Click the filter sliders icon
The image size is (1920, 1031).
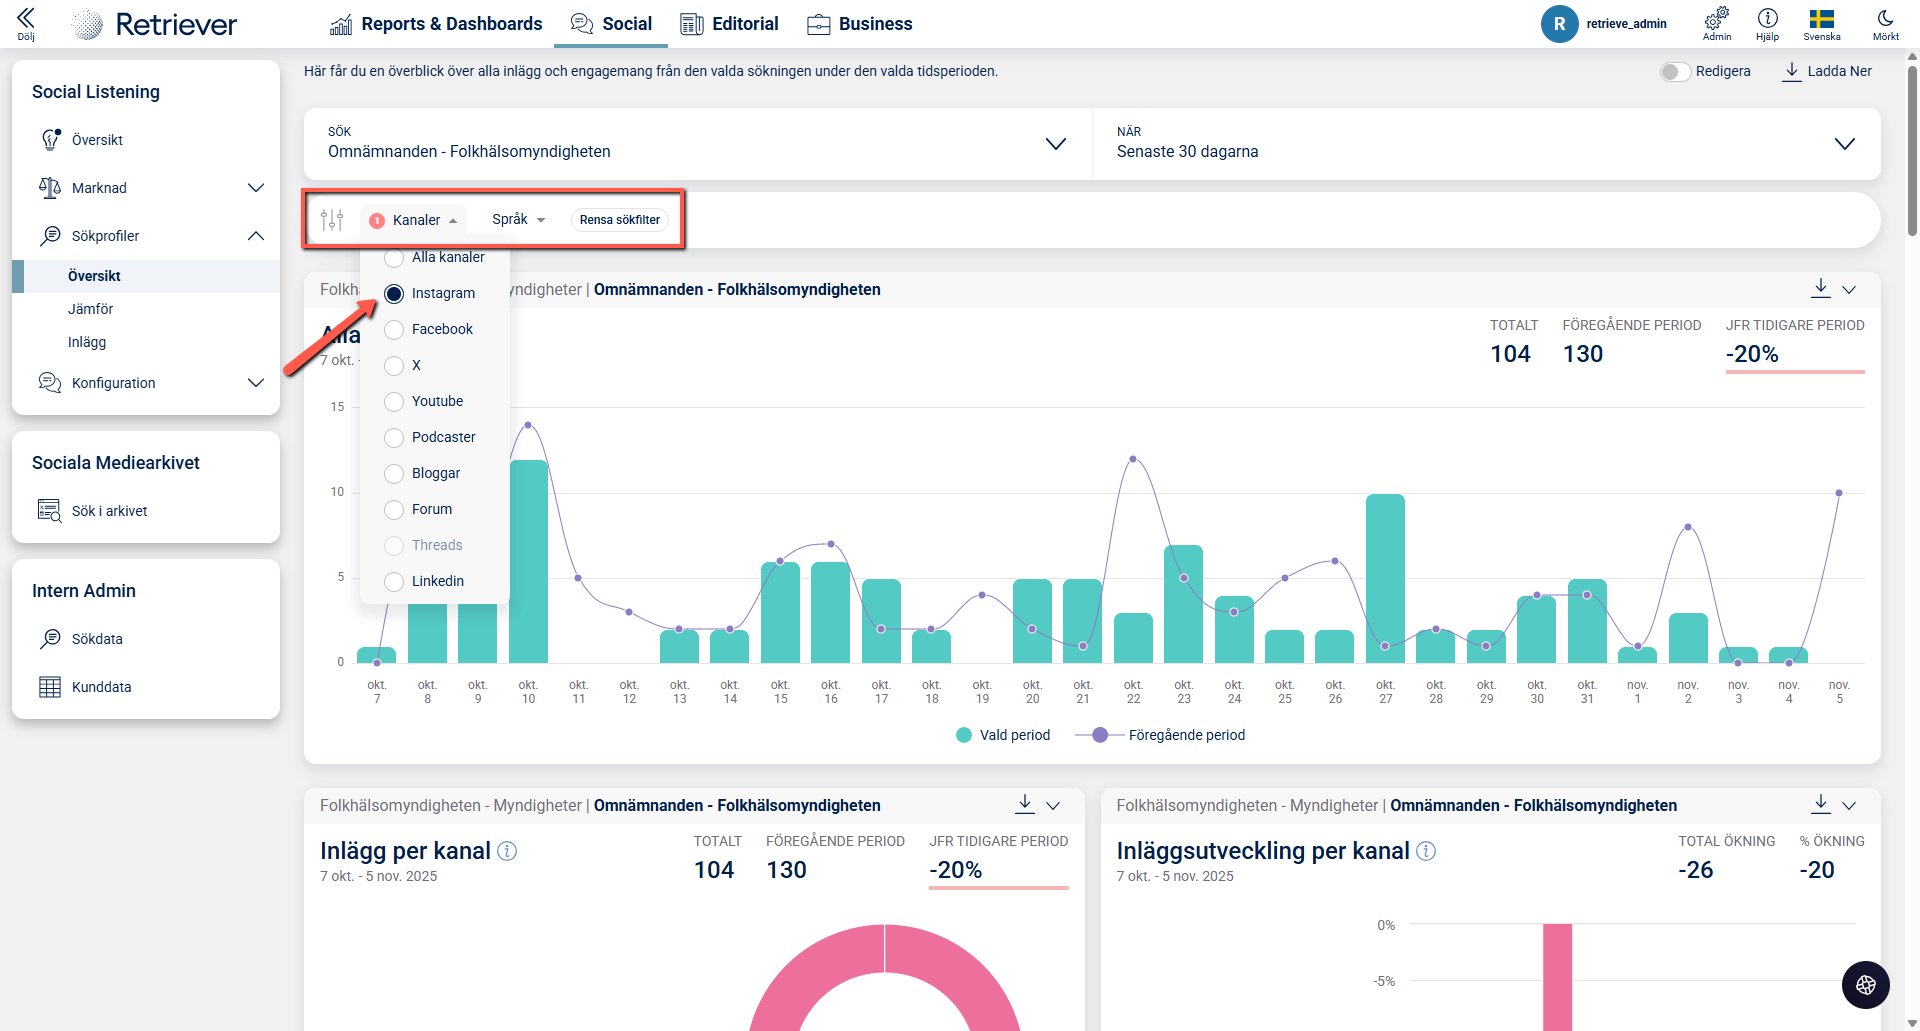(332, 220)
